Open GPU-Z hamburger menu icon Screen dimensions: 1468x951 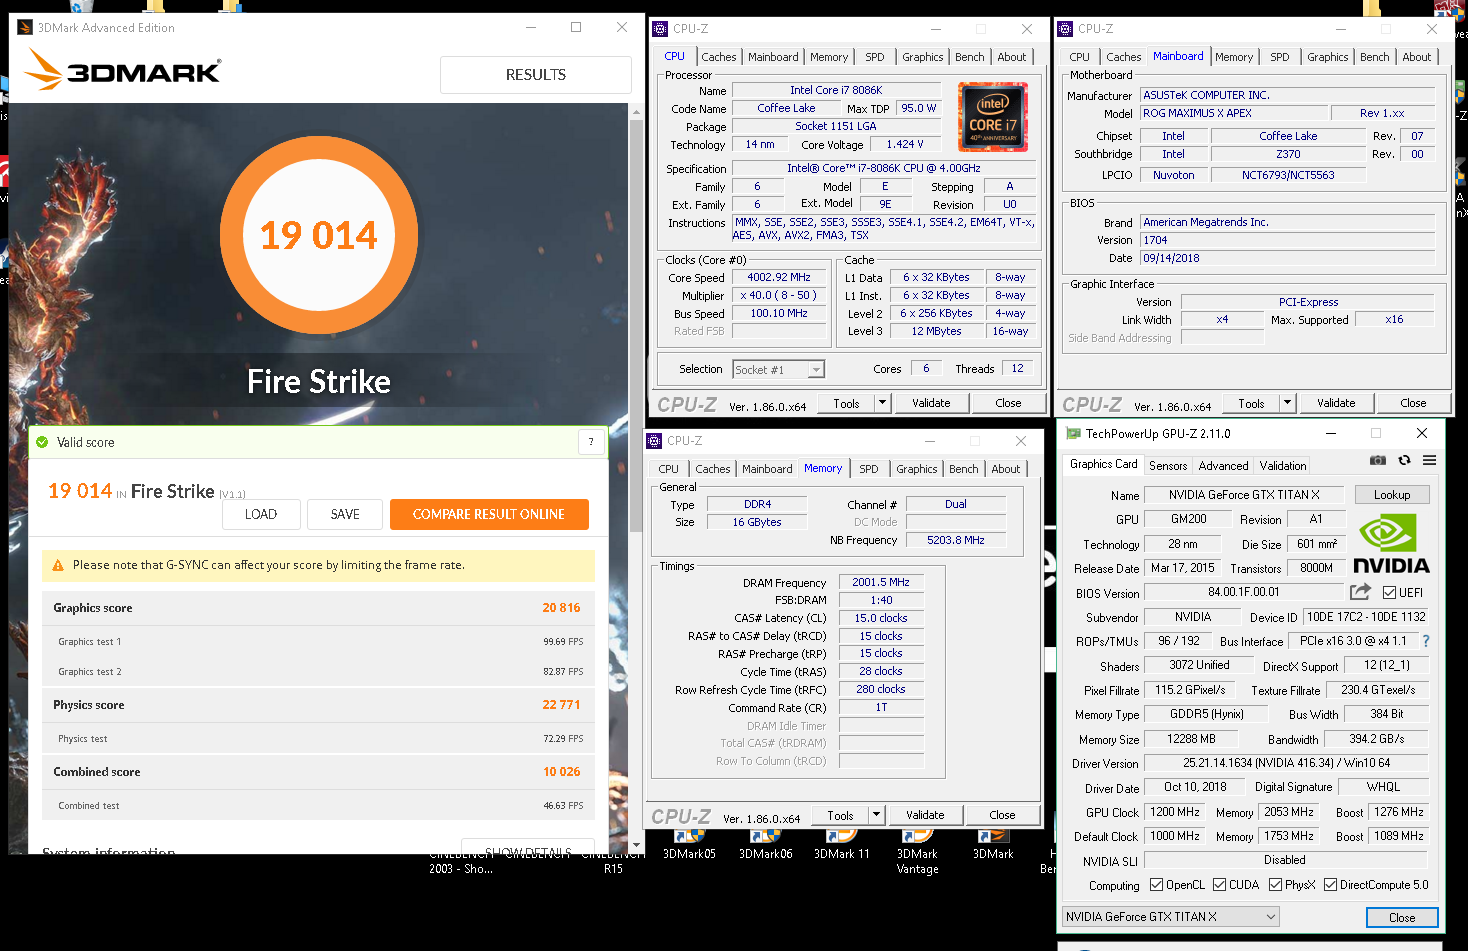click(1430, 460)
